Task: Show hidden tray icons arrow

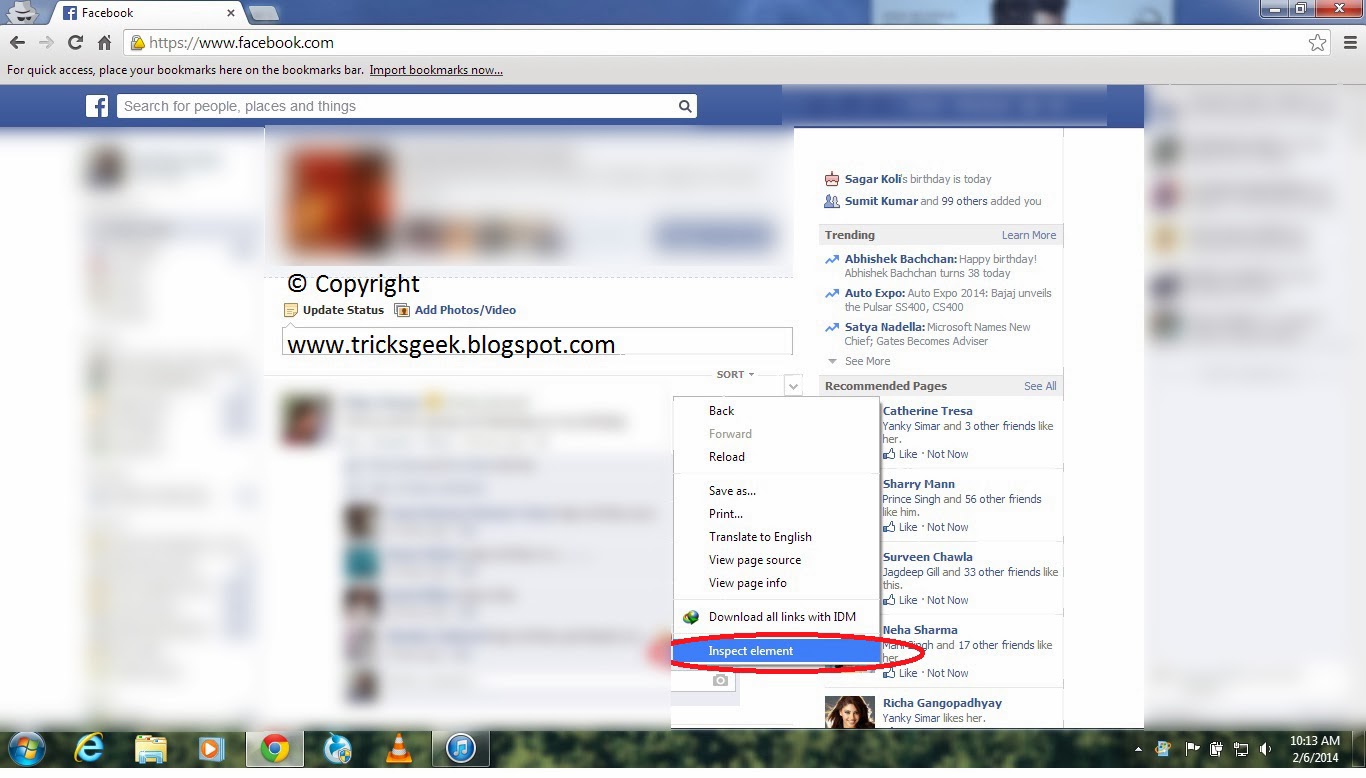Action: [1138, 748]
